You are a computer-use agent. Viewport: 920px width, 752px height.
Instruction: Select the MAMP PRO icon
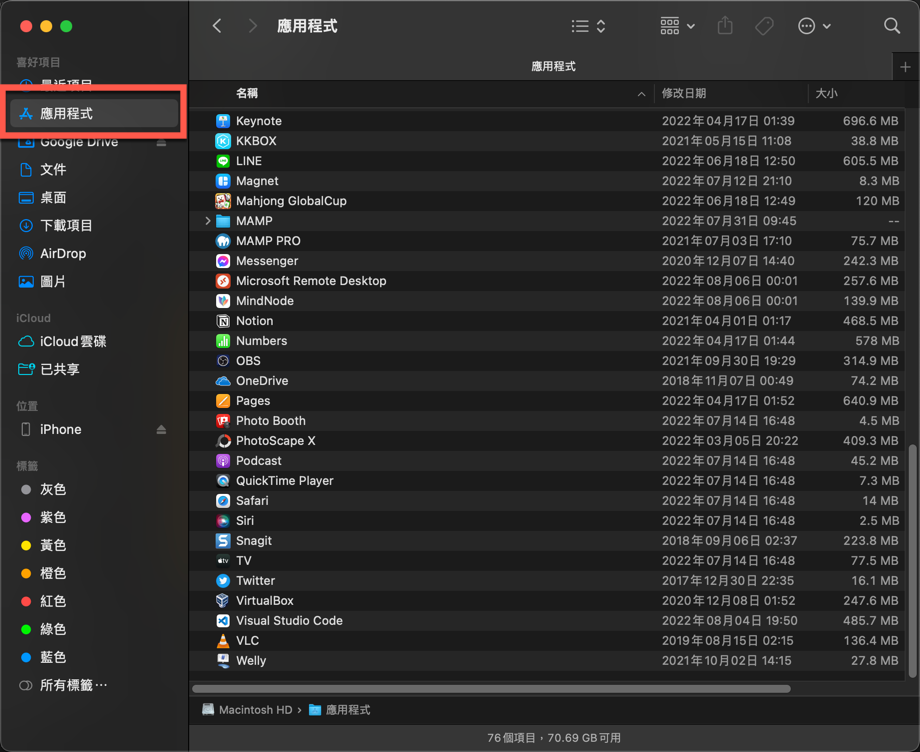click(x=222, y=240)
